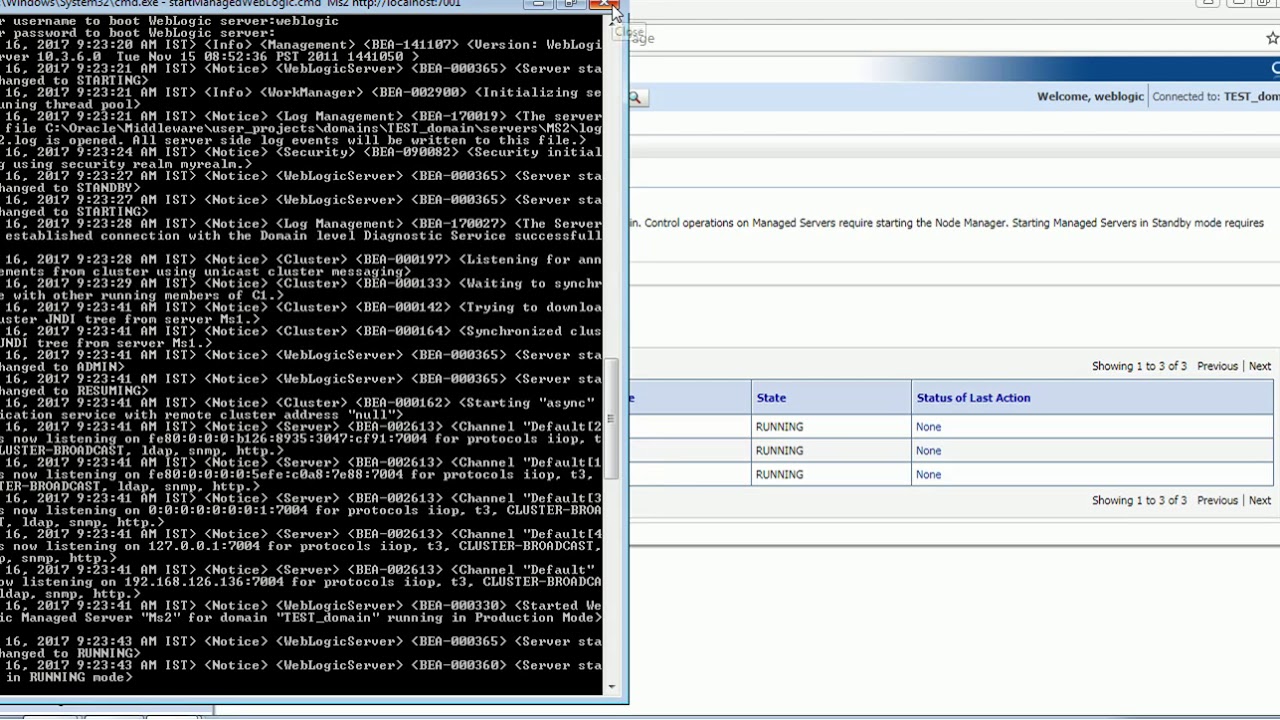Click Showing 1 to 3 of 3 above table
The image size is (1280, 720).
1139,366
